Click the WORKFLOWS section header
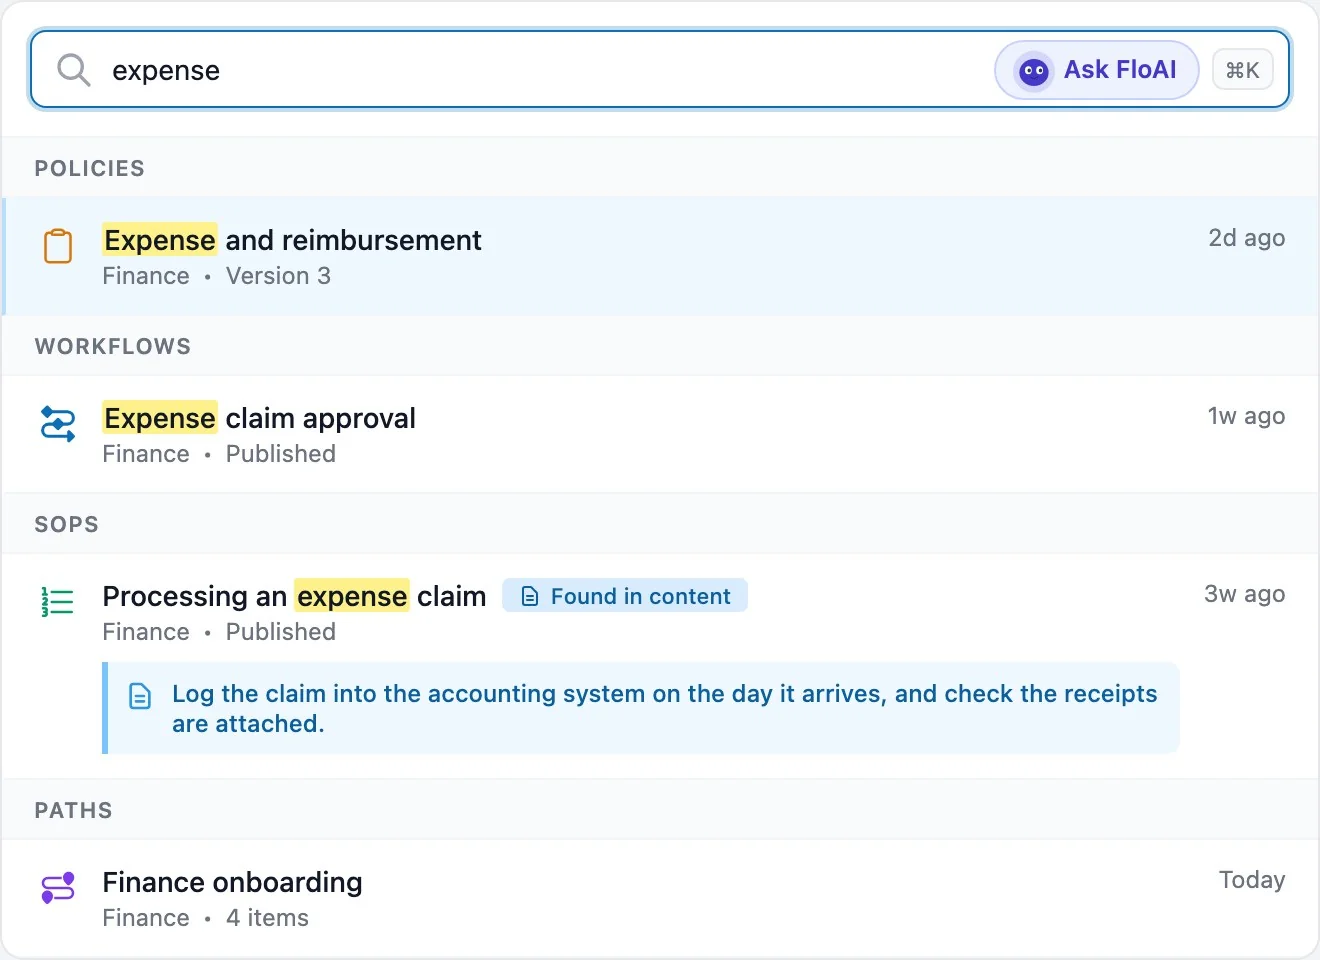The width and height of the screenshot is (1320, 960). pyautogui.click(x=113, y=346)
